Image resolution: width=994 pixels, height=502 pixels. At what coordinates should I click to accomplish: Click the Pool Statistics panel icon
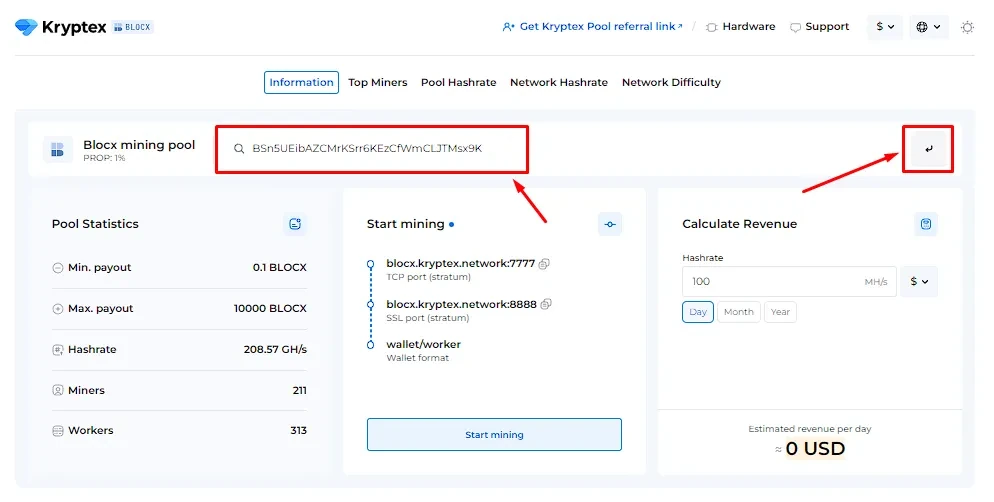click(295, 224)
